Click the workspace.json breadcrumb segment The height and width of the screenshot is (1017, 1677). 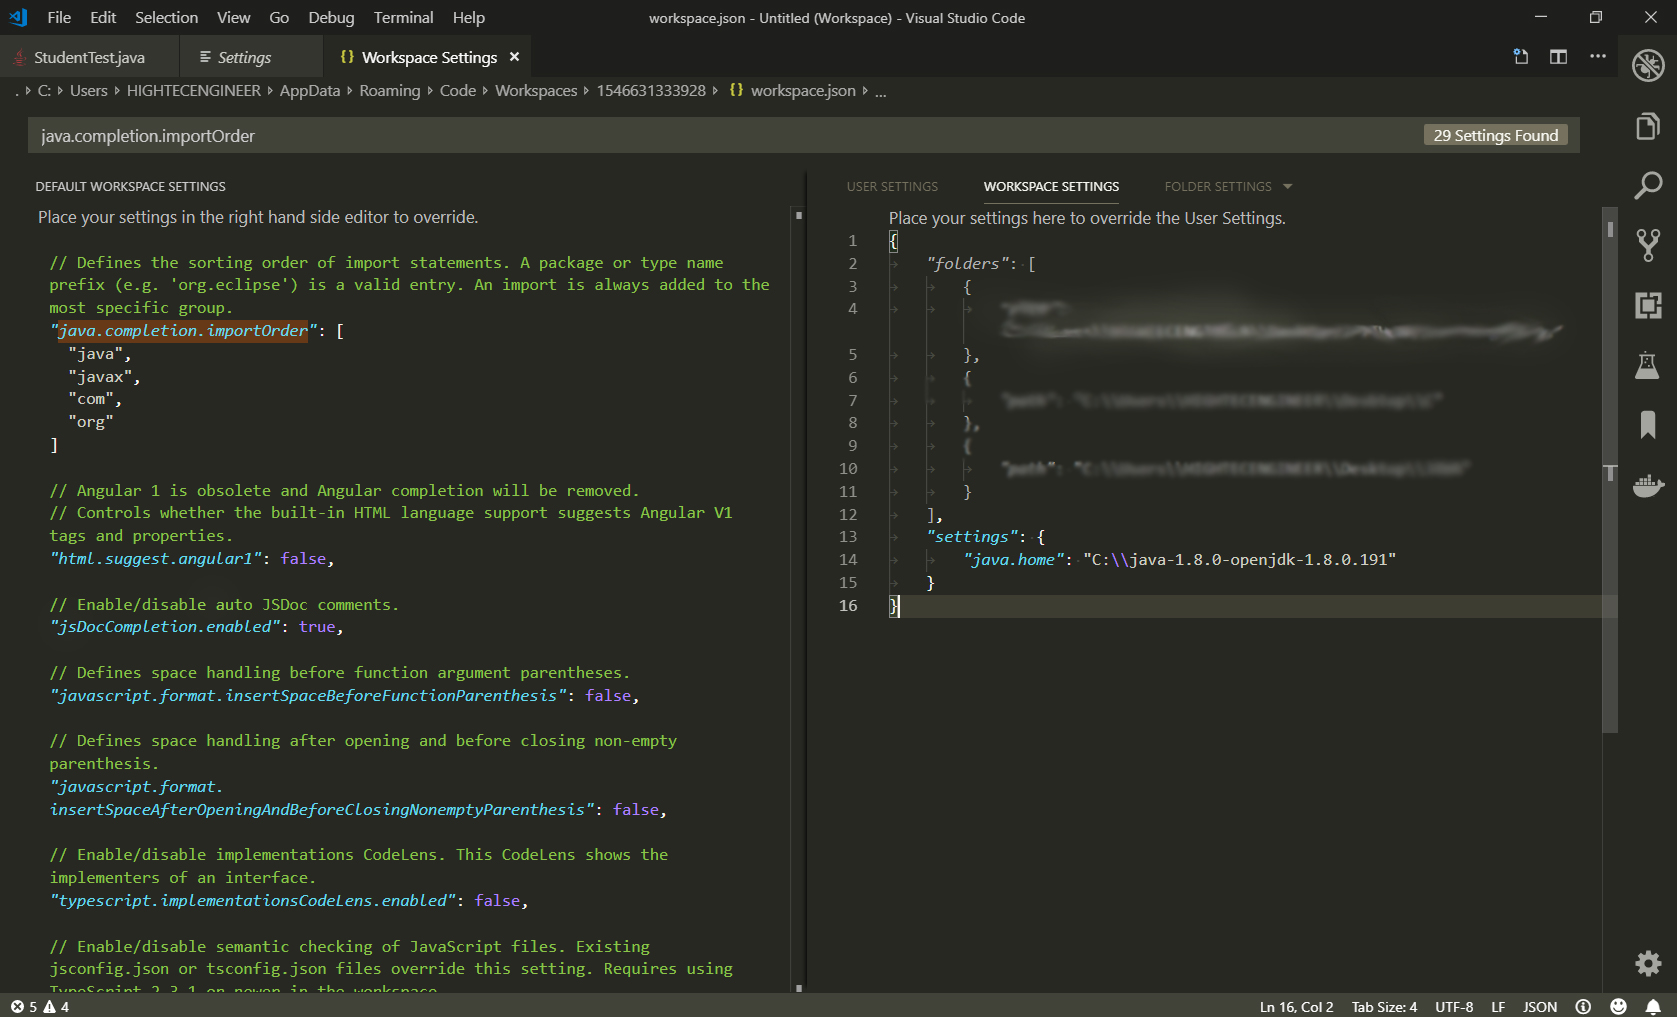point(803,90)
